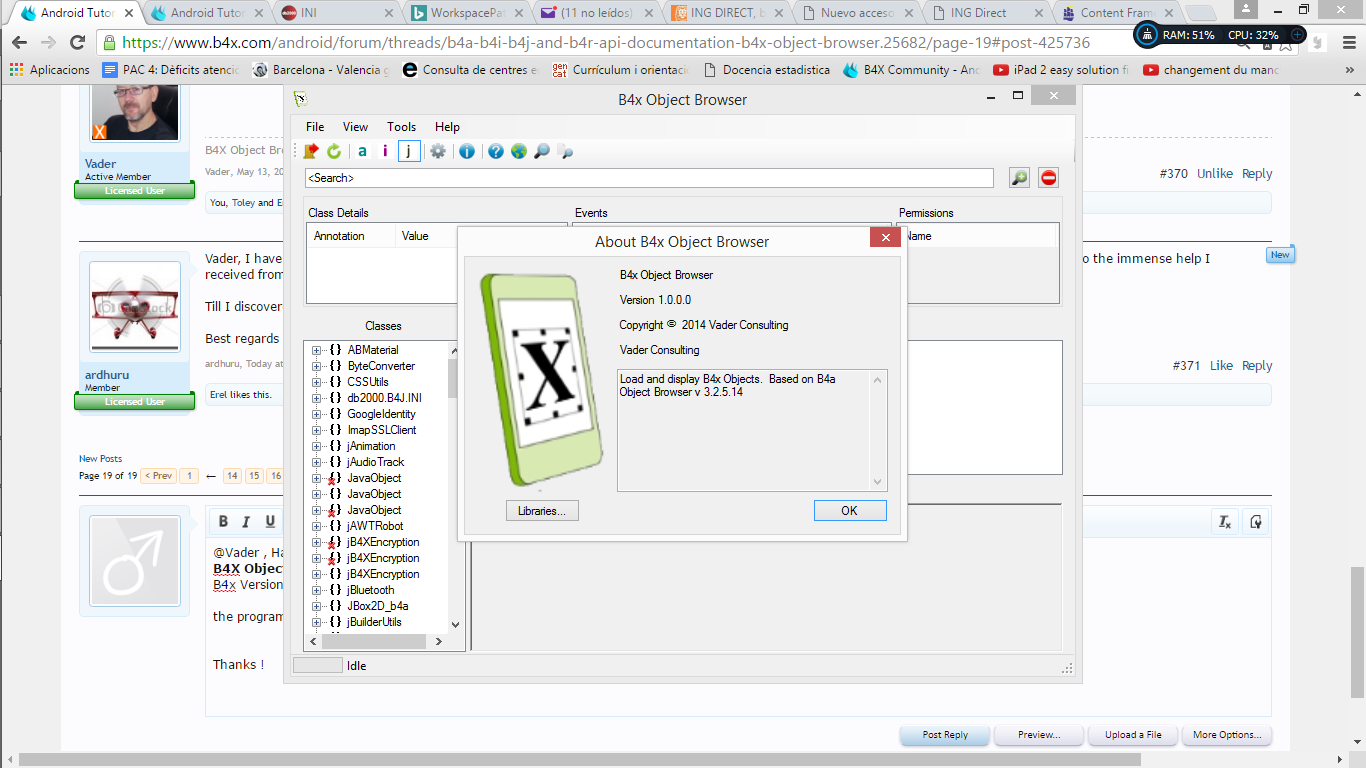Image resolution: width=1366 pixels, height=768 pixels.
Task: Click the Unlike link on post #370
Action: (x=1215, y=174)
